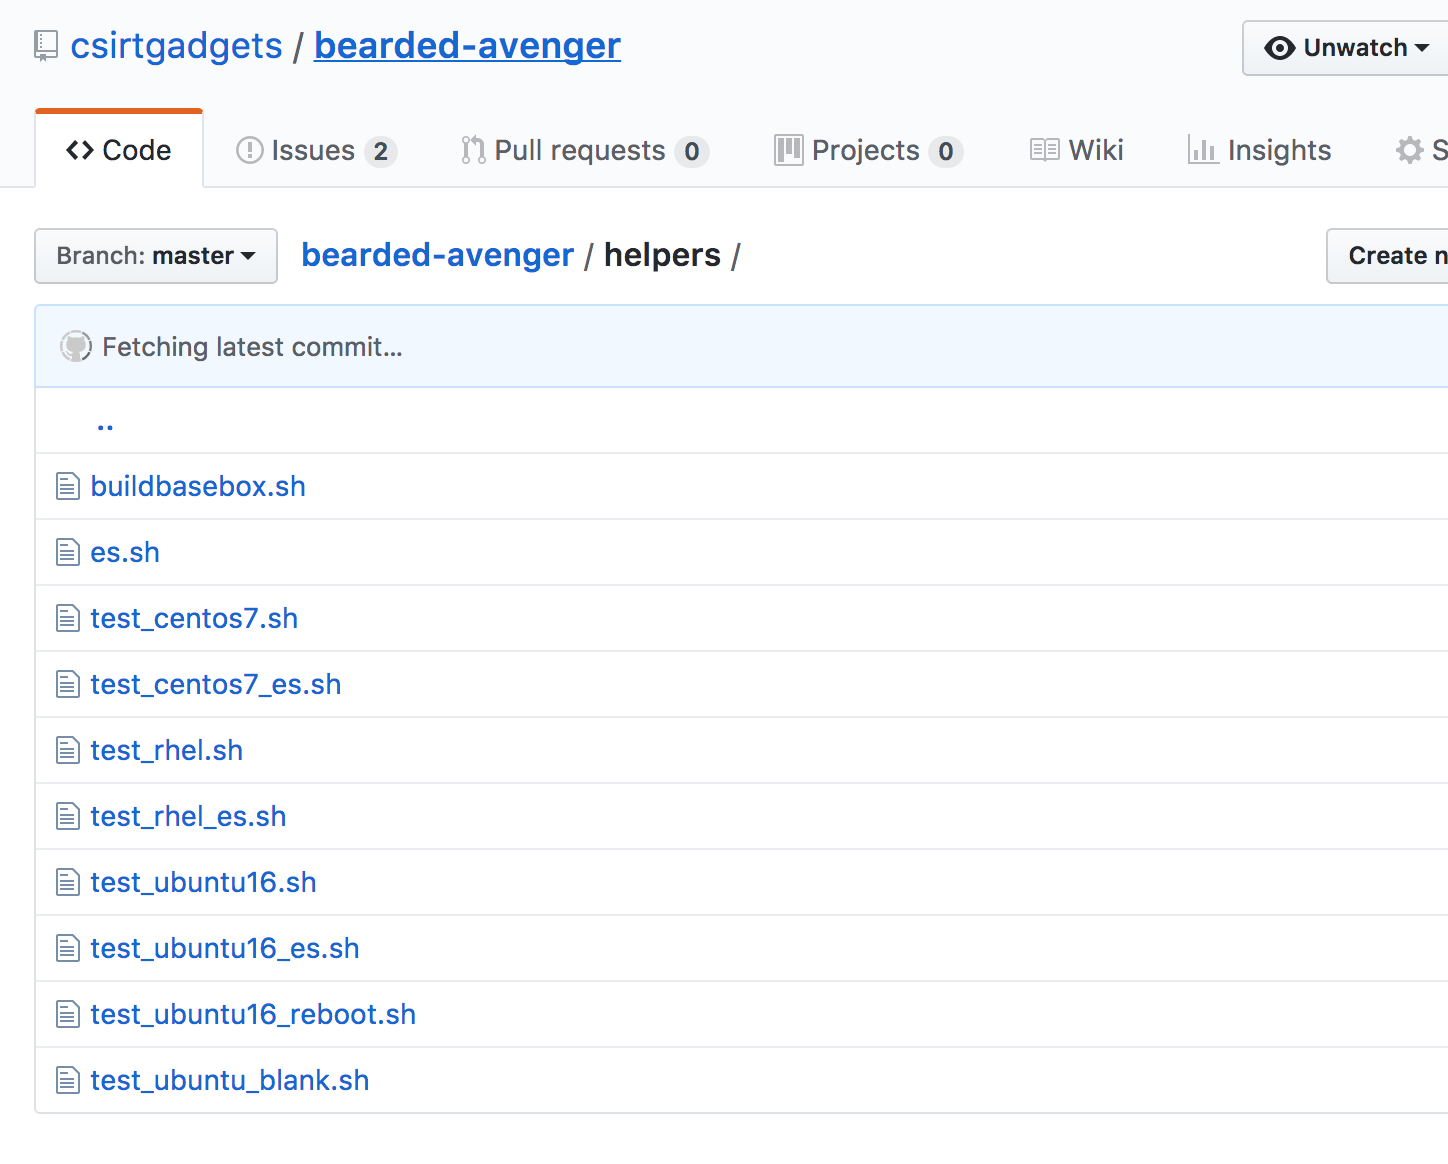The width and height of the screenshot is (1448, 1164).
Task: Open test_ubuntu16.sh file
Action: [203, 882]
